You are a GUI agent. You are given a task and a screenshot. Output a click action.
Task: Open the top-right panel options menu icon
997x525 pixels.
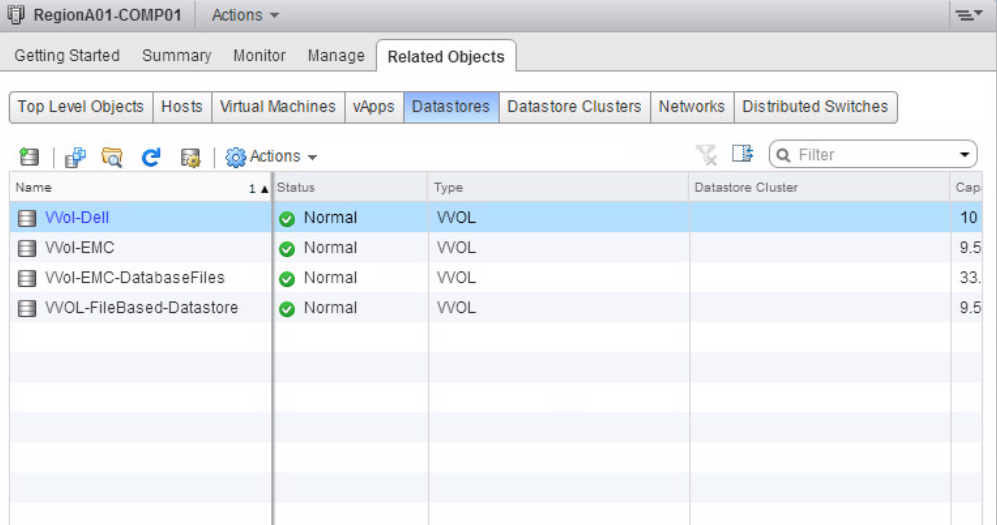tap(967, 15)
